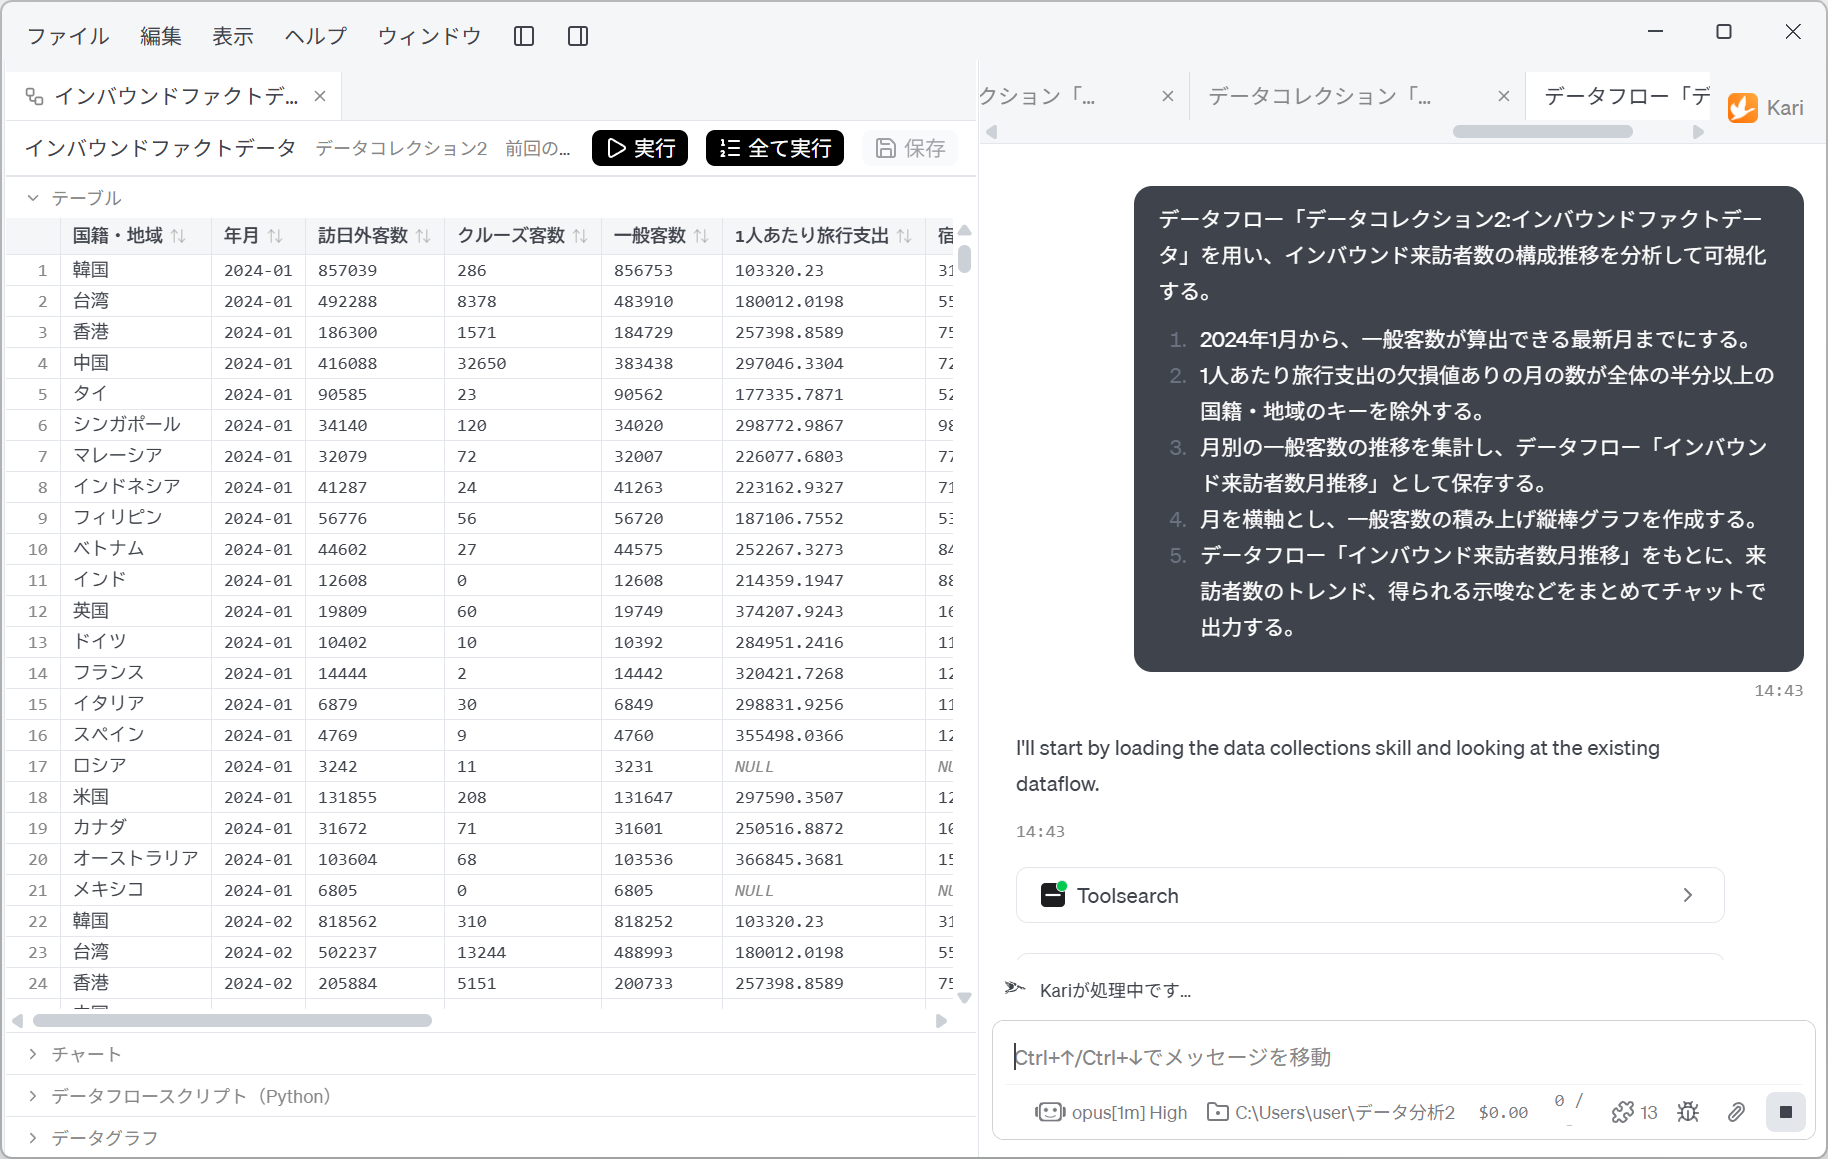
Task: Select メキシコ cell in row 21
Action: coord(136,890)
